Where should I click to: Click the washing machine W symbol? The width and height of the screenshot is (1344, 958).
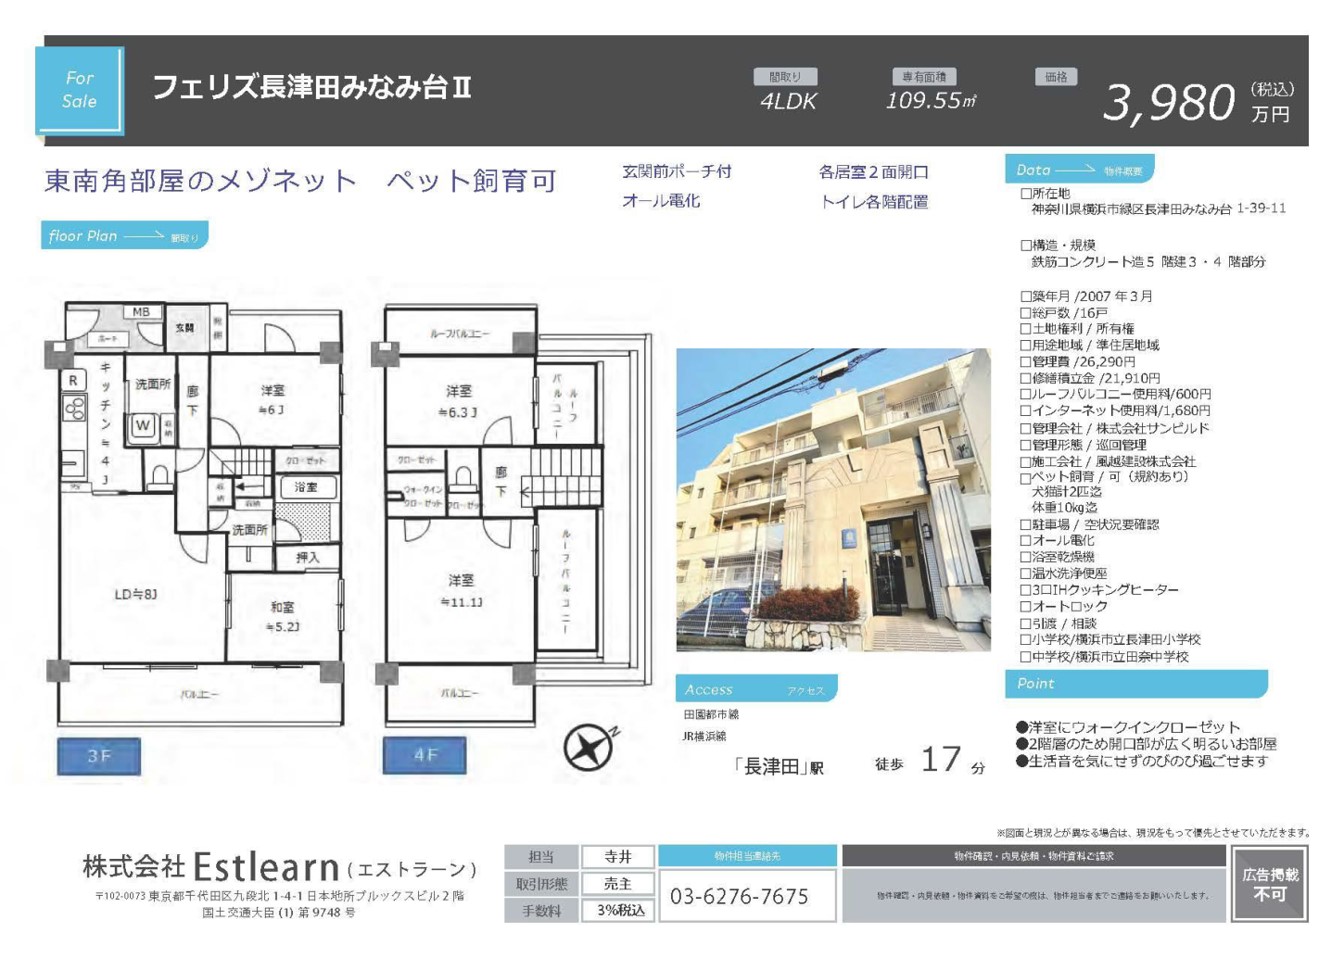click(x=142, y=426)
